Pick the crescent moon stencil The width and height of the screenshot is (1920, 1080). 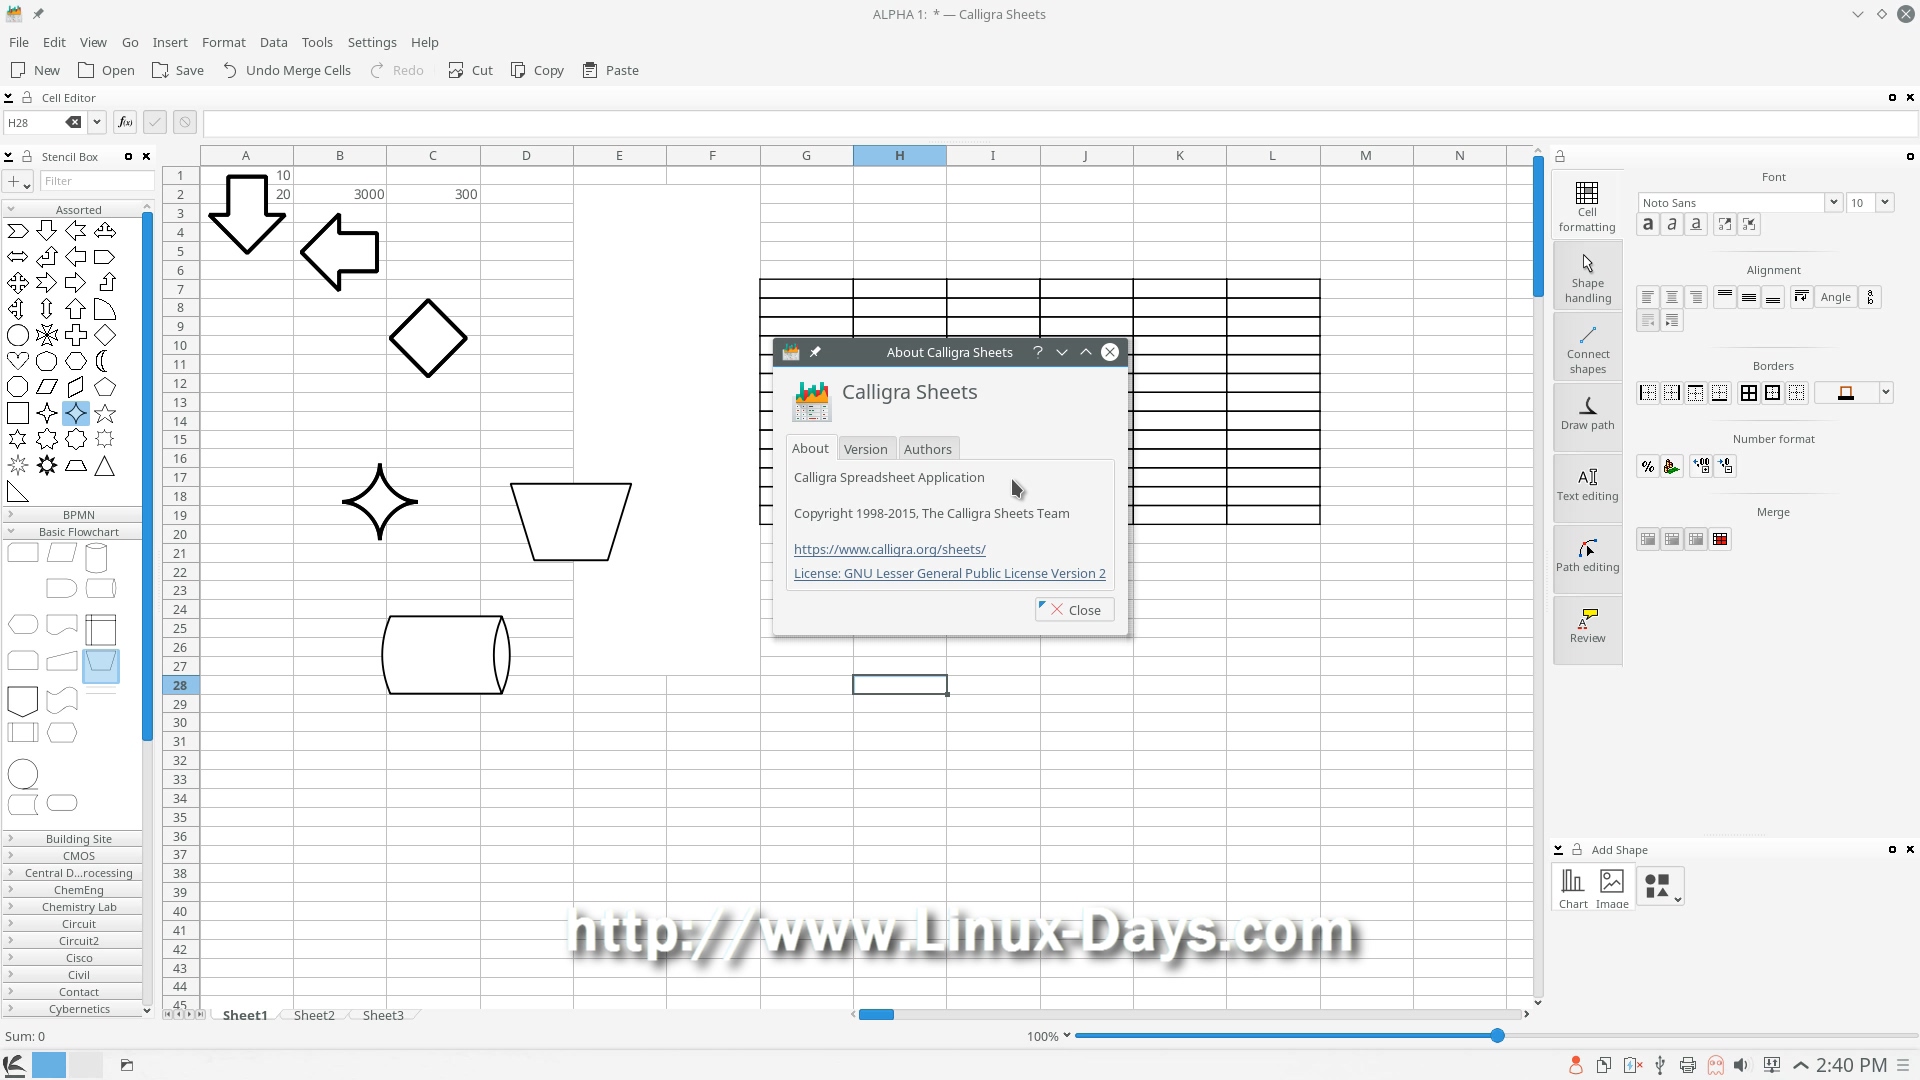point(104,361)
